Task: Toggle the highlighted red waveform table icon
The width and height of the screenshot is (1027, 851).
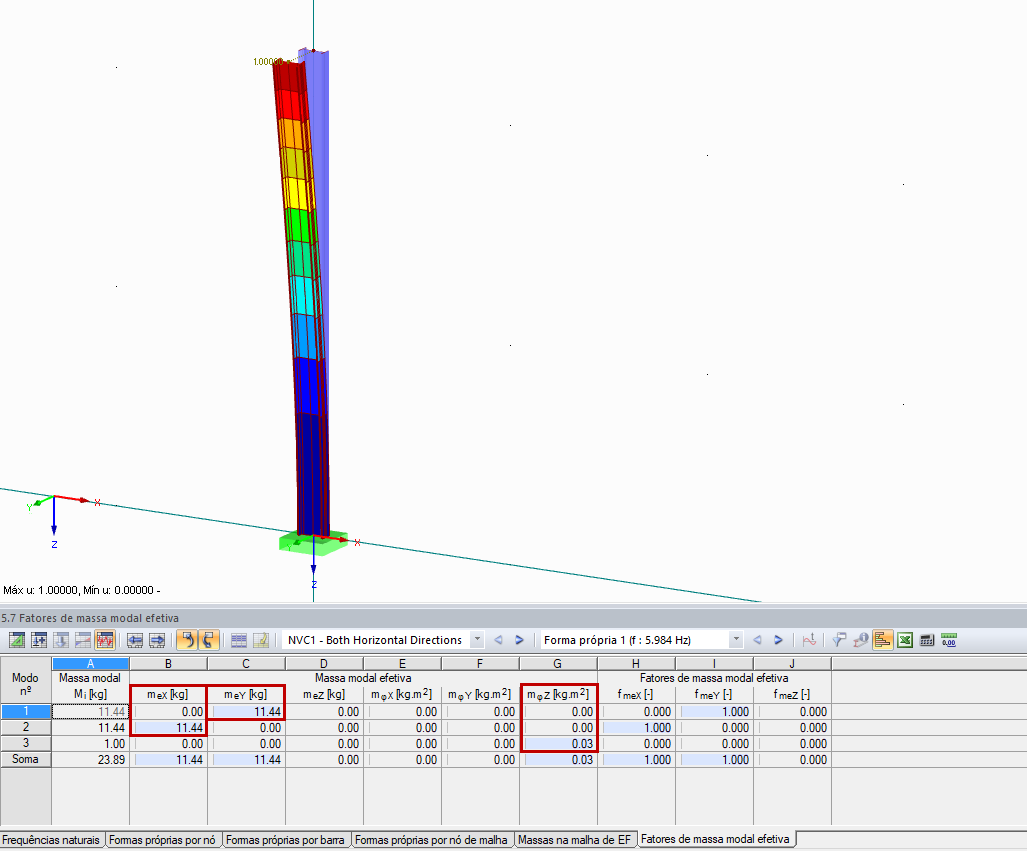Action: 105,640
